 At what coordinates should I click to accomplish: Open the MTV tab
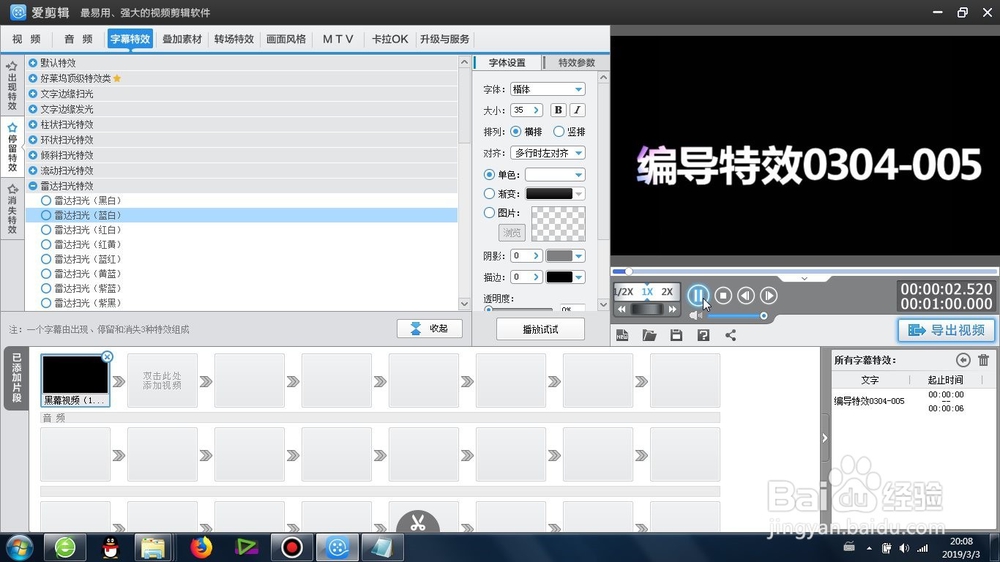click(337, 39)
